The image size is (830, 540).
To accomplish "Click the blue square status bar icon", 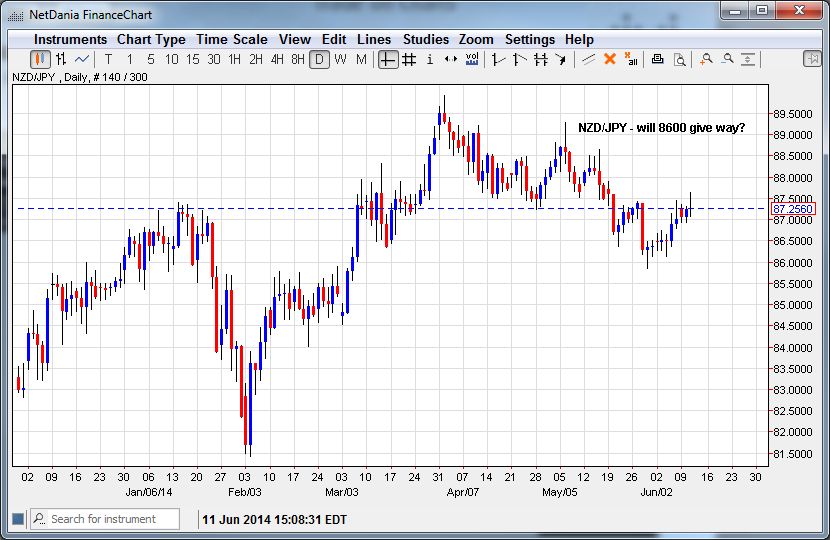I will pyautogui.click(x=18, y=519).
